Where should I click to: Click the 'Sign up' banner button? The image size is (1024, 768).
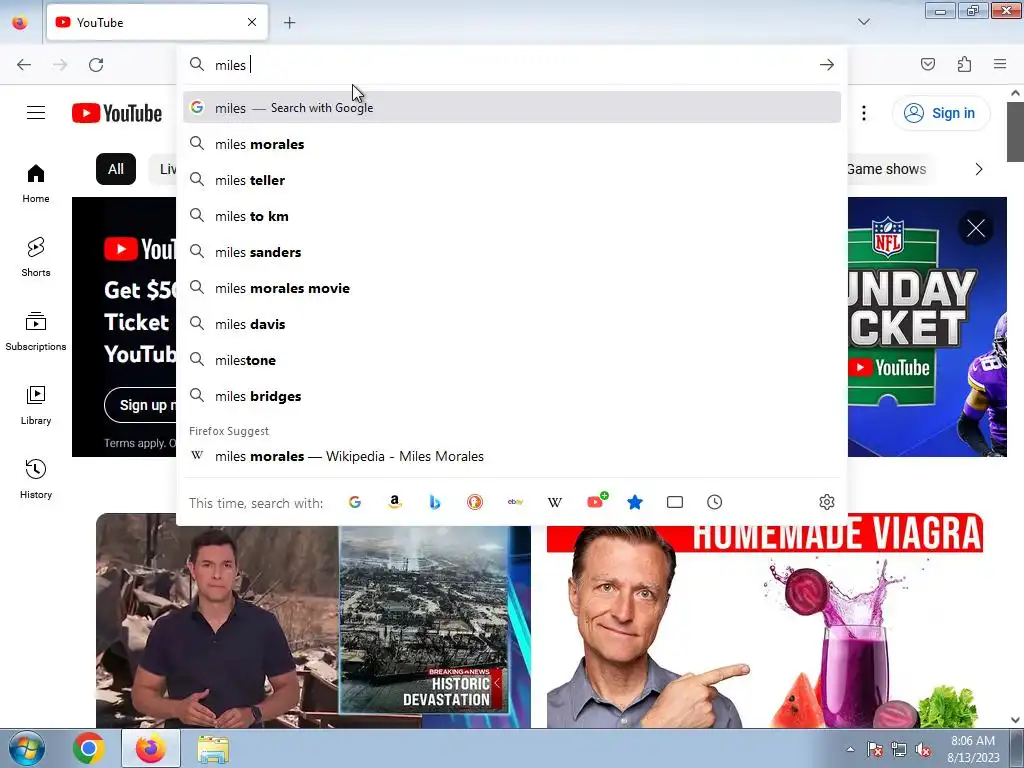pos(140,405)
